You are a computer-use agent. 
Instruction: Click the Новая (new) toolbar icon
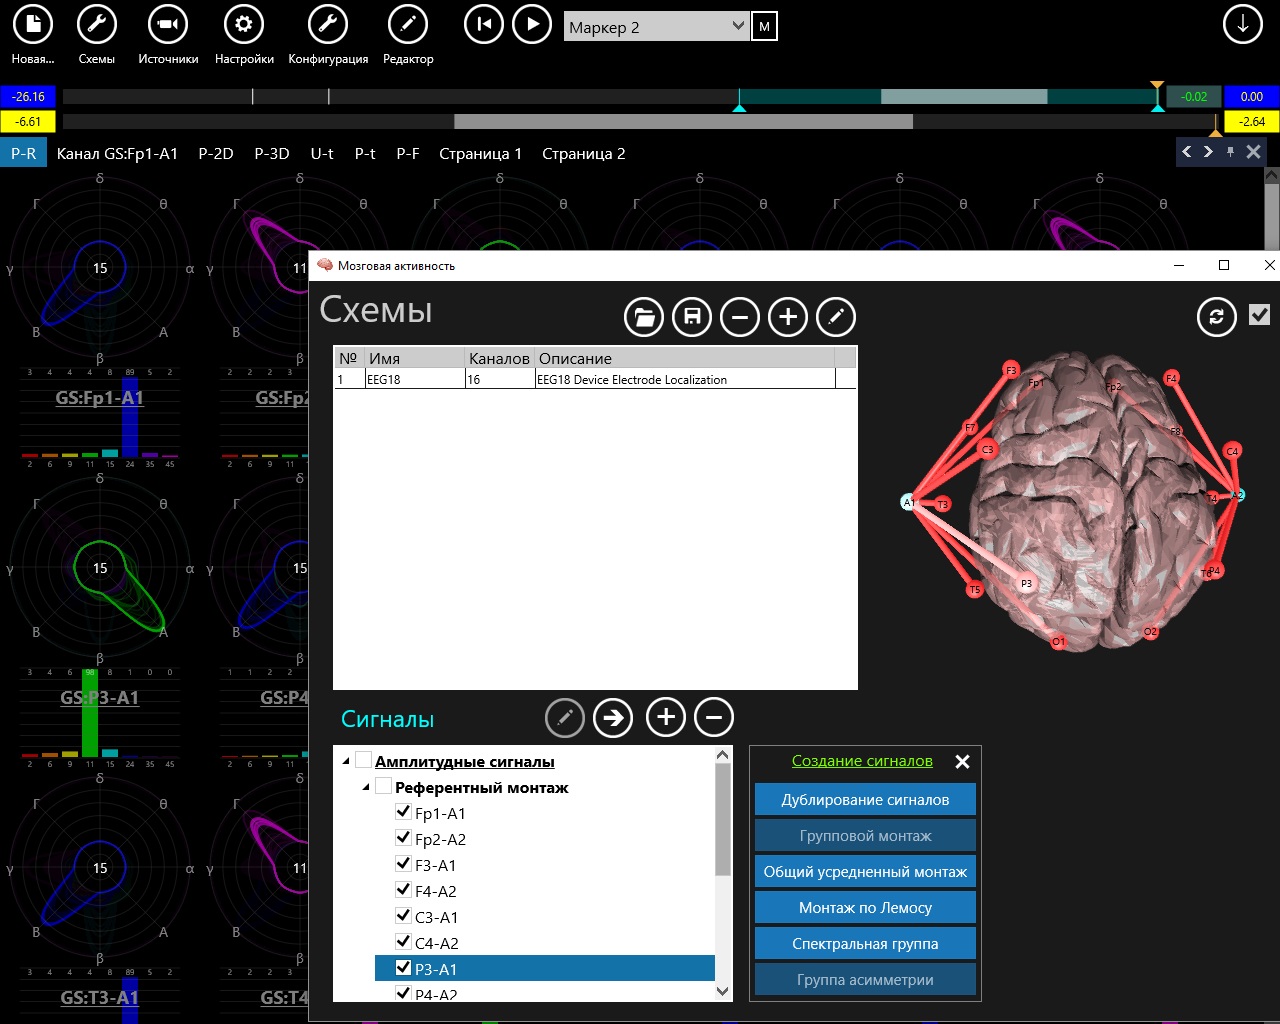(x=33, y=24)
